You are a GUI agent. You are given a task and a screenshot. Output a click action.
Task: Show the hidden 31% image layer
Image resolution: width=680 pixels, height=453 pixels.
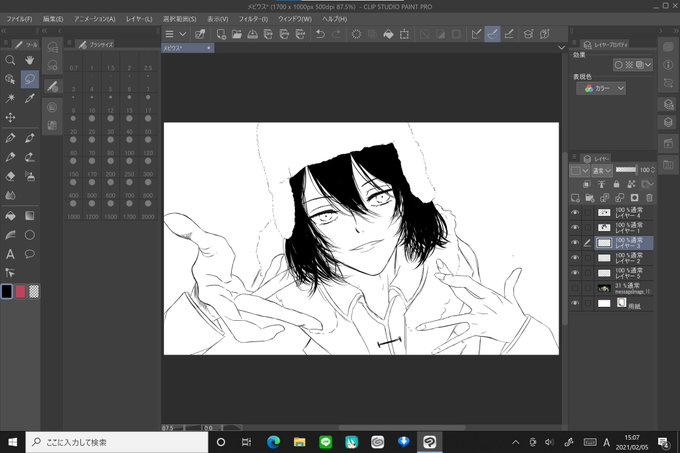click(575, 288)
